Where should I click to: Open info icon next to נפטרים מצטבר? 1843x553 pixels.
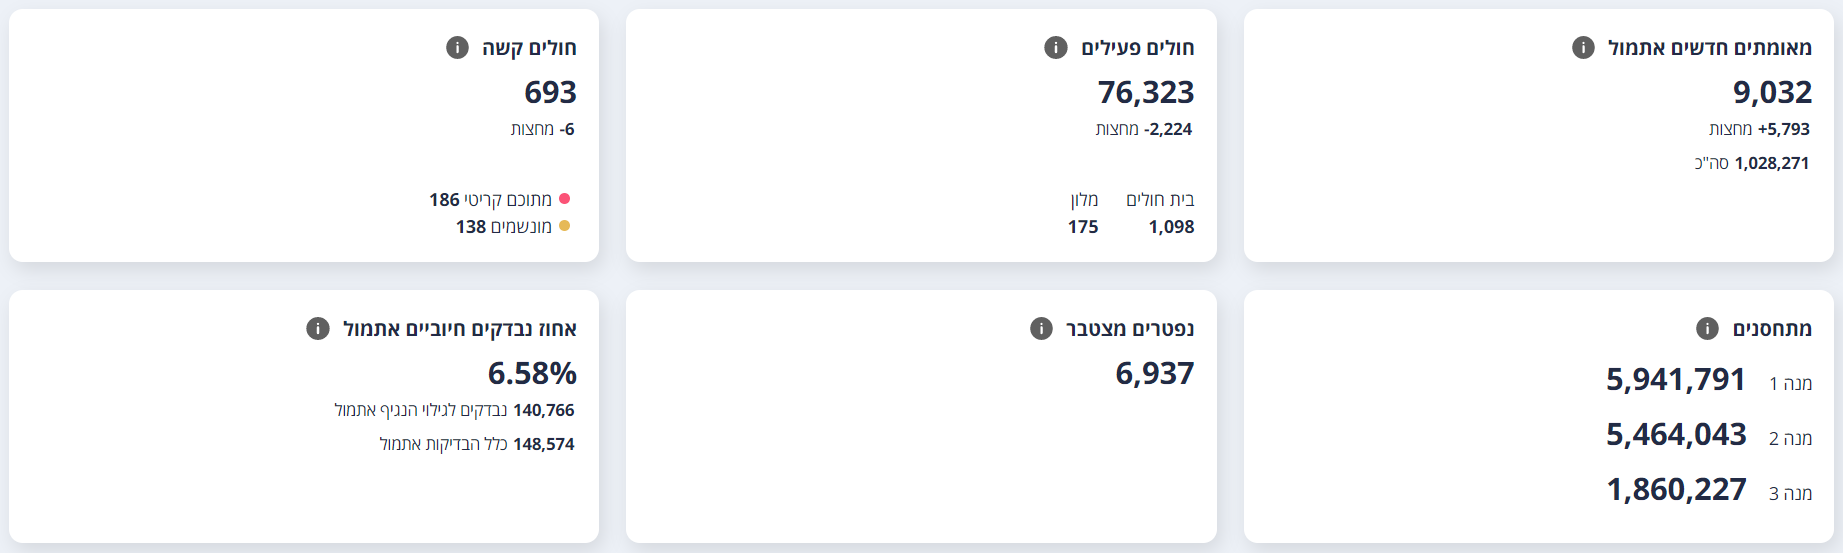coord(1041,329)
